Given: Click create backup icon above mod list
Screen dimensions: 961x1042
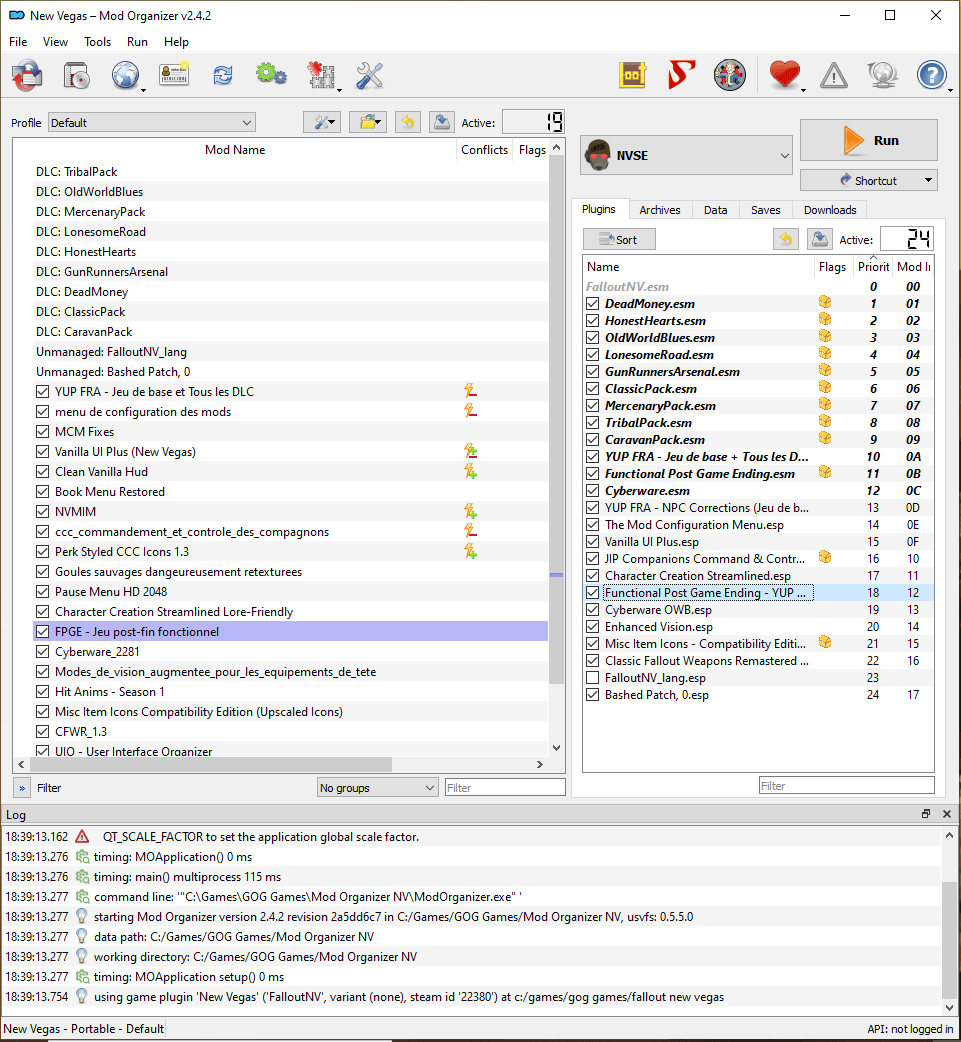Looking at the screenshot, I should point(441,122).
